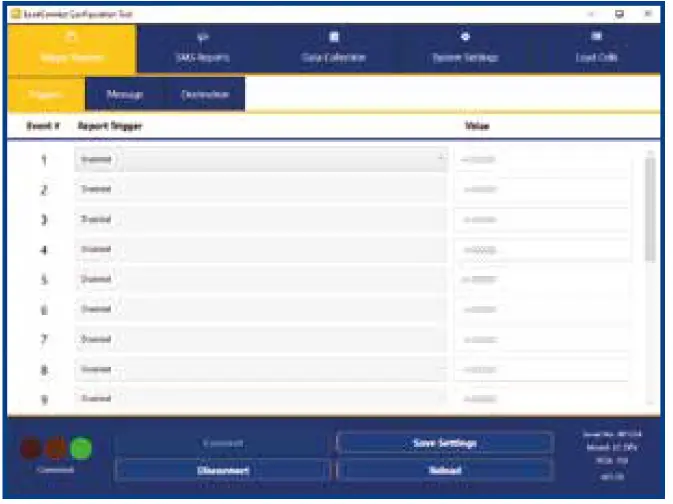This screenshot has width=673, height=504.
Task: Open the Report Trigger dropdown for event 9
Action: click(x=261, y=398)
